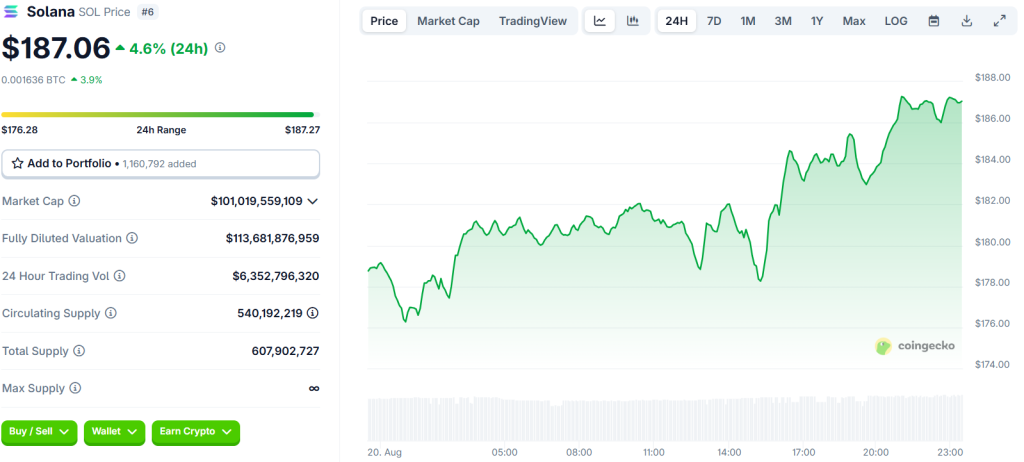Click the 4.6% (24h) change text
Image resolution: width=1024 pixels, height=462 pixels.
click(168, 48)
